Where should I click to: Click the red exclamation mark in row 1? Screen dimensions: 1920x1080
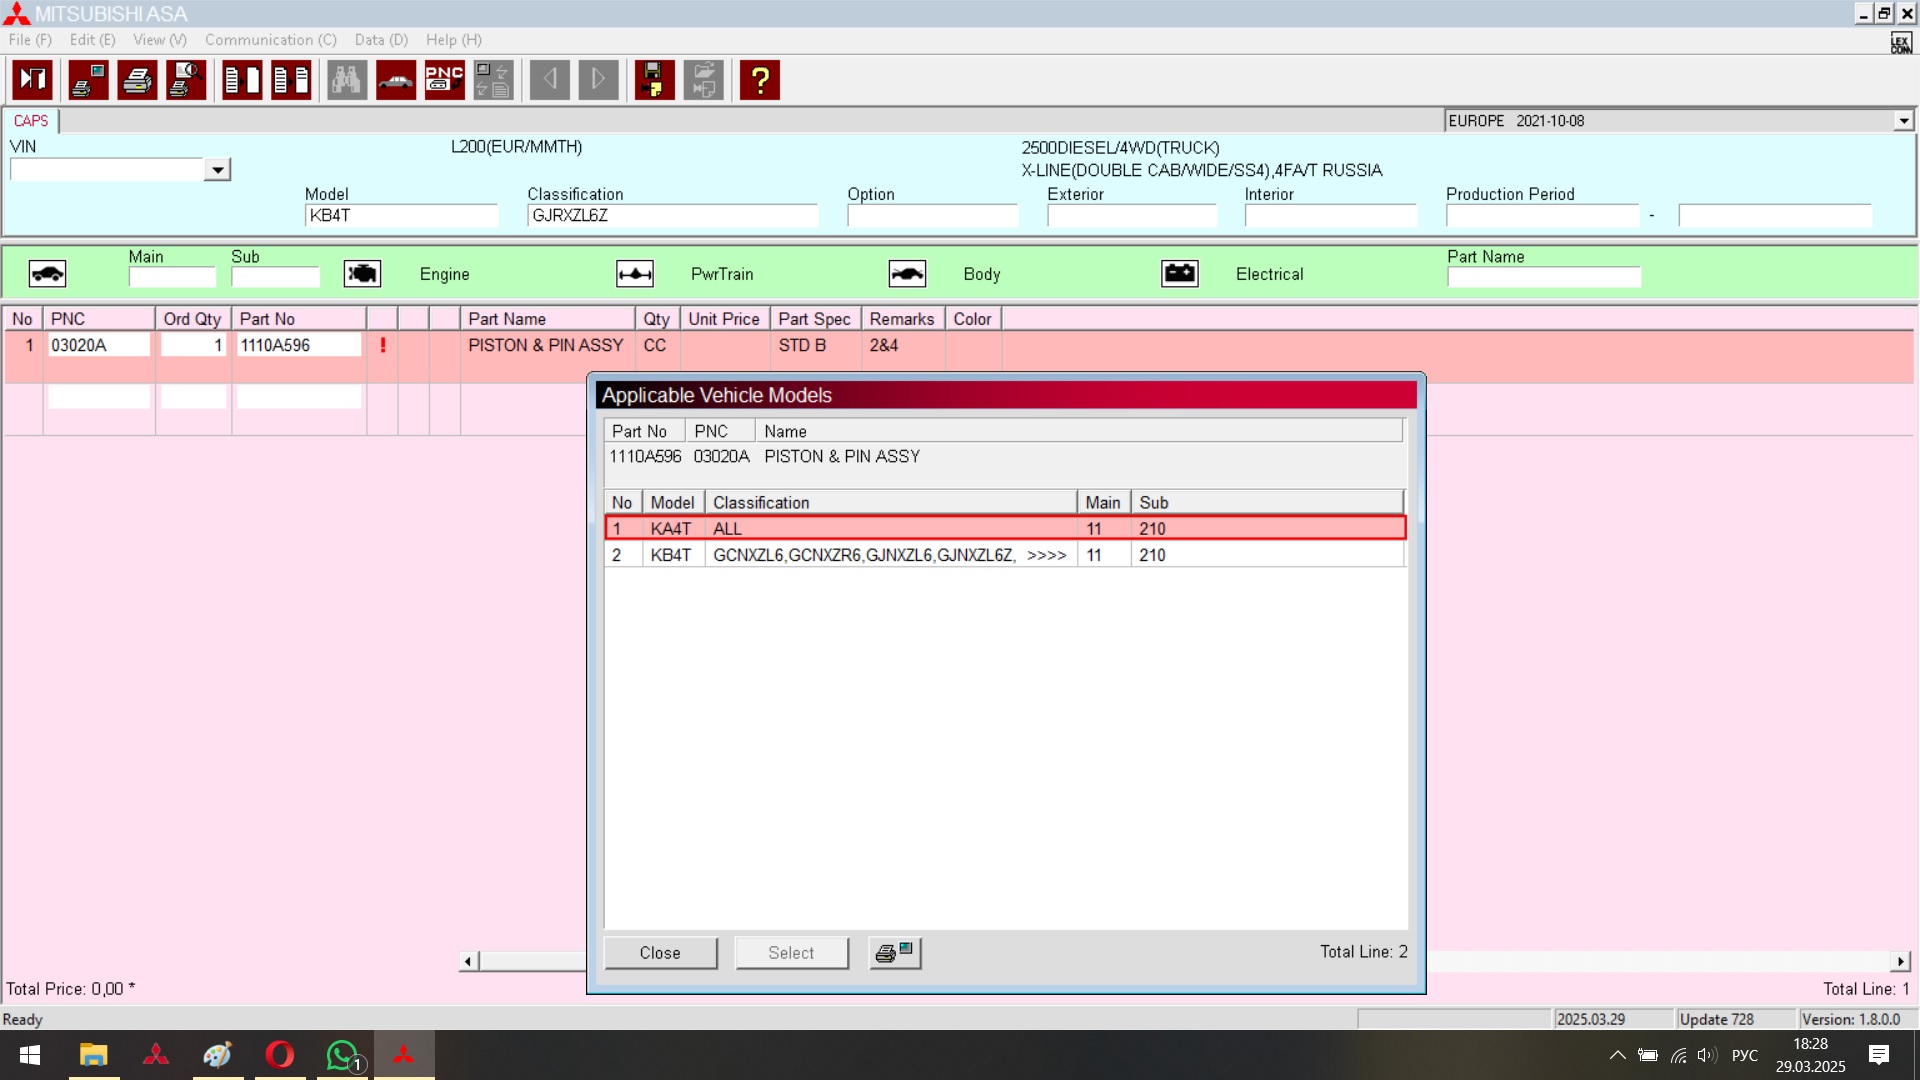coord(383,345)
